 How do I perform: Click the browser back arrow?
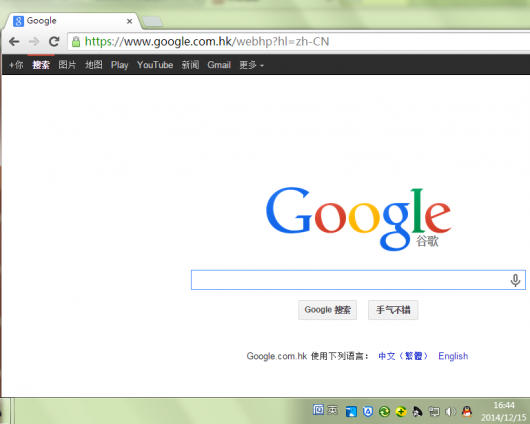point(14,42)
